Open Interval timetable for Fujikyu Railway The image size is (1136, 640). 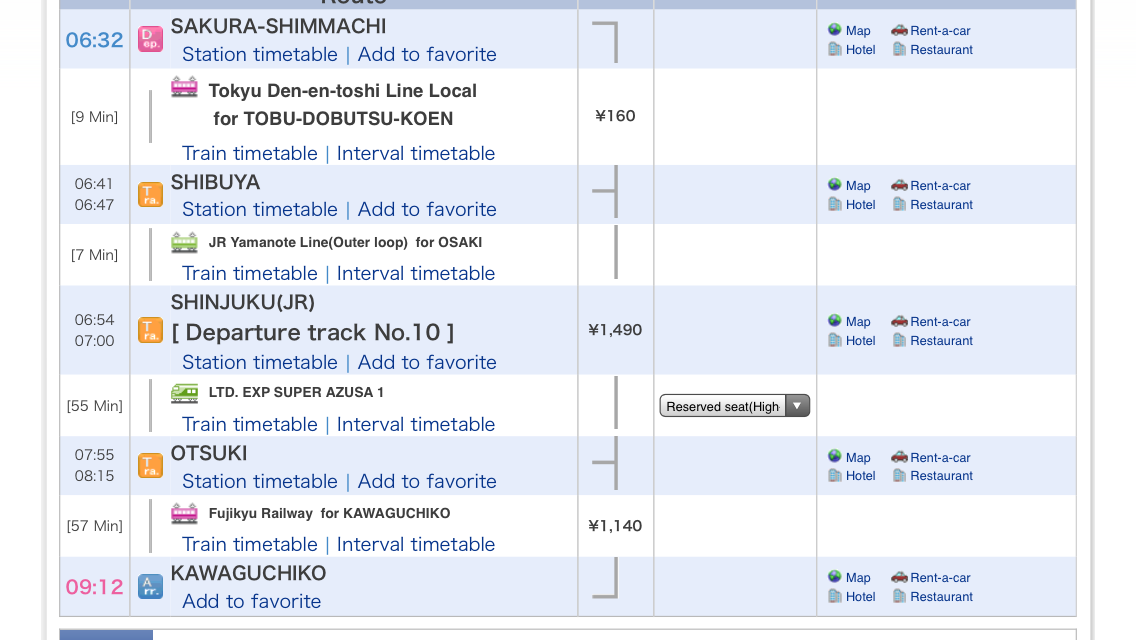coord(416,544)
